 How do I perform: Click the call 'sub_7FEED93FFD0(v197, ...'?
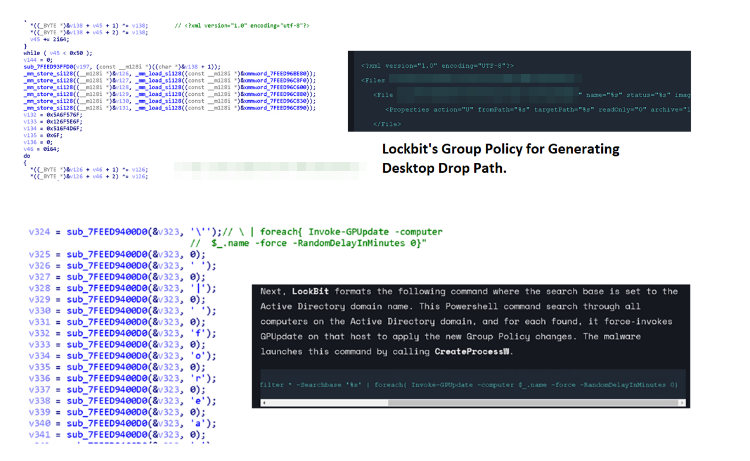coord(122,67)
